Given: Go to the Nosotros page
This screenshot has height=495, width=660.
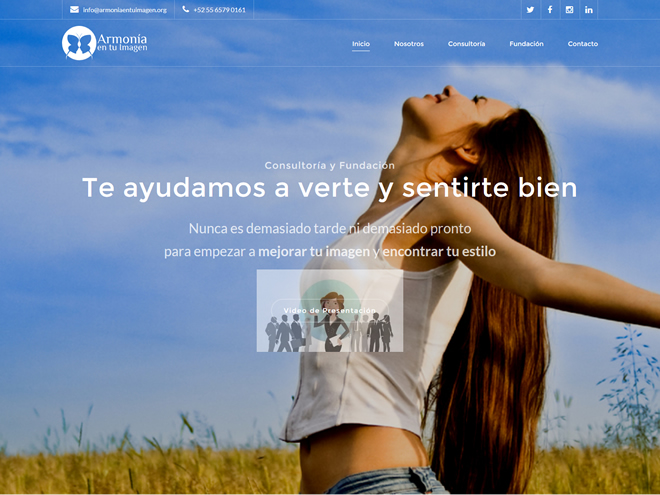Looking at the screenshot, I should tap(408, 44).
